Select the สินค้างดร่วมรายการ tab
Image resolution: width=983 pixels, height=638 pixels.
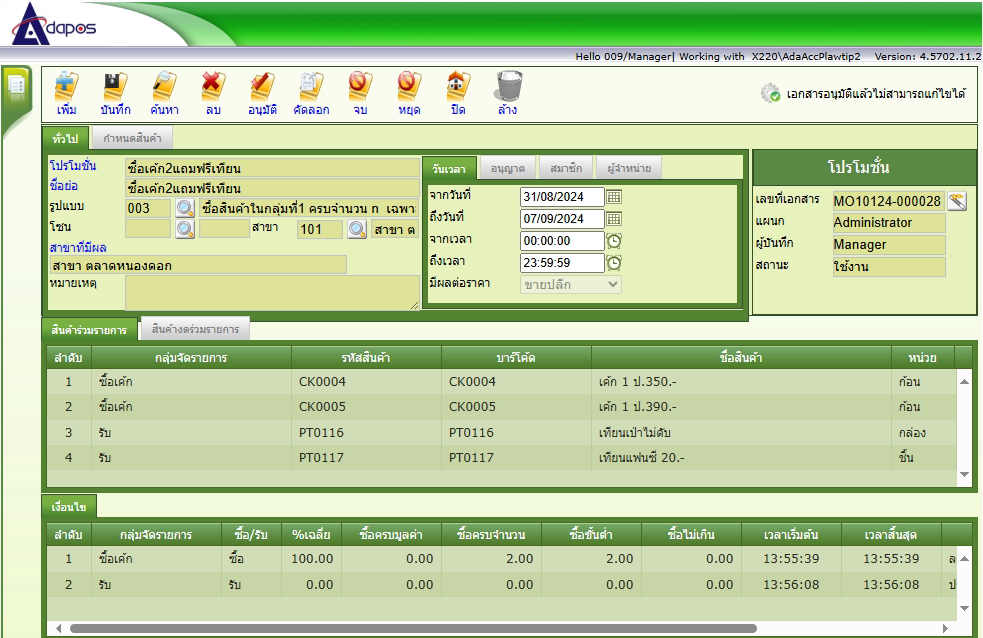(196, 329)
